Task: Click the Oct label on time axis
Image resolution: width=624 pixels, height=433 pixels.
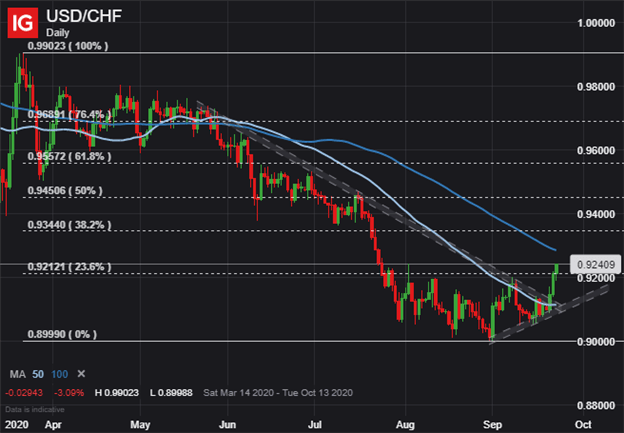Action: (583, 425)
